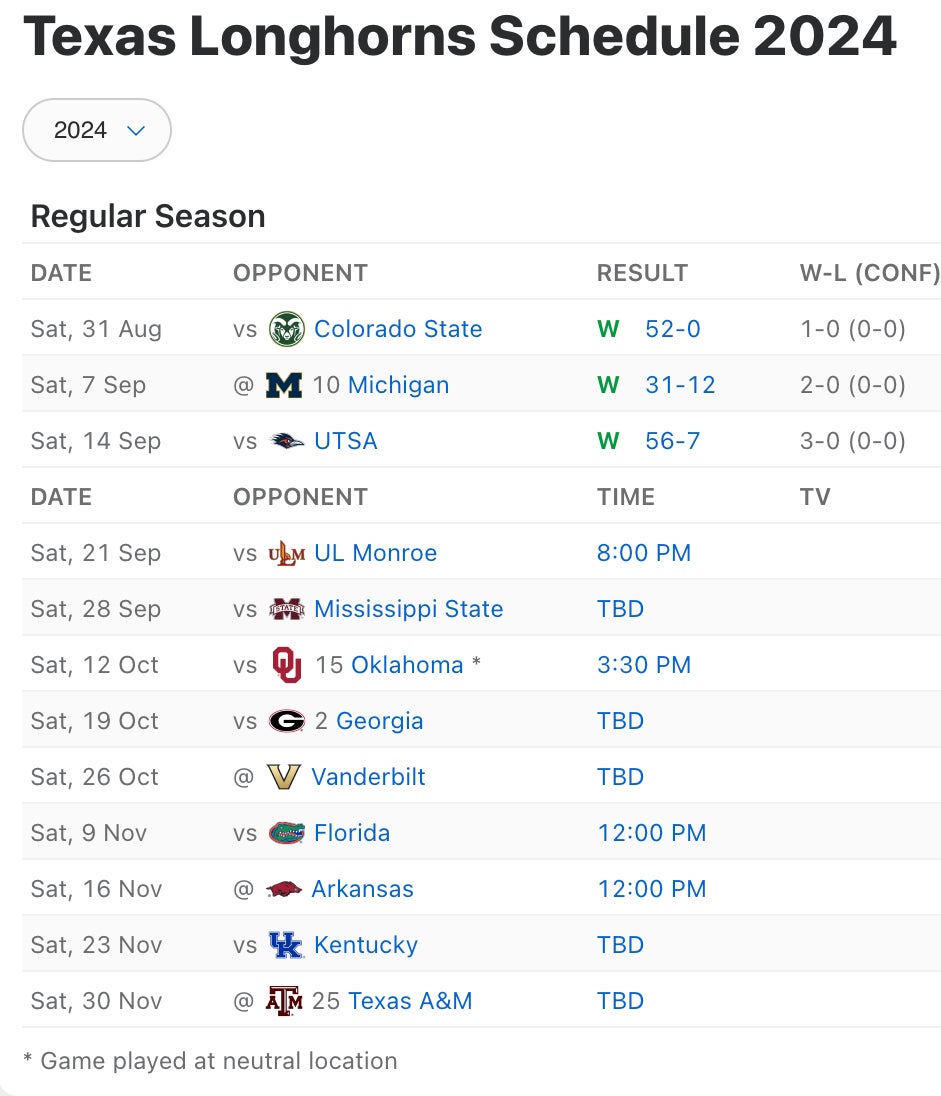Screen dimensions: 941x1096
Task: Click the Florida Gators logo
Action: pyautogui.click(x=287, y=833)
